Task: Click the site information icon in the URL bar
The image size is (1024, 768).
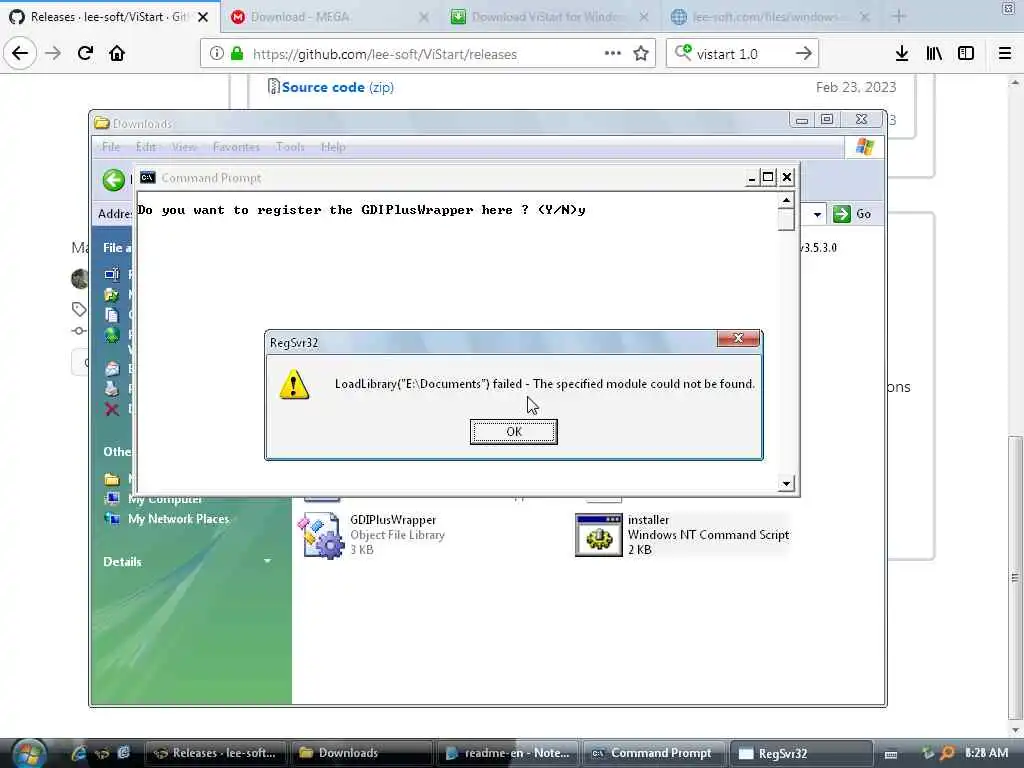Action: (217, 54)
